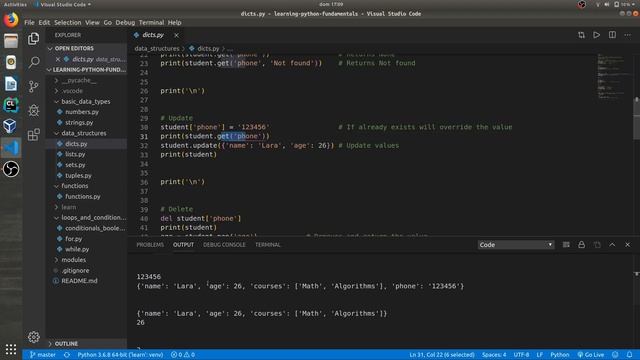Run the Python file with play icon

[596, 35]
